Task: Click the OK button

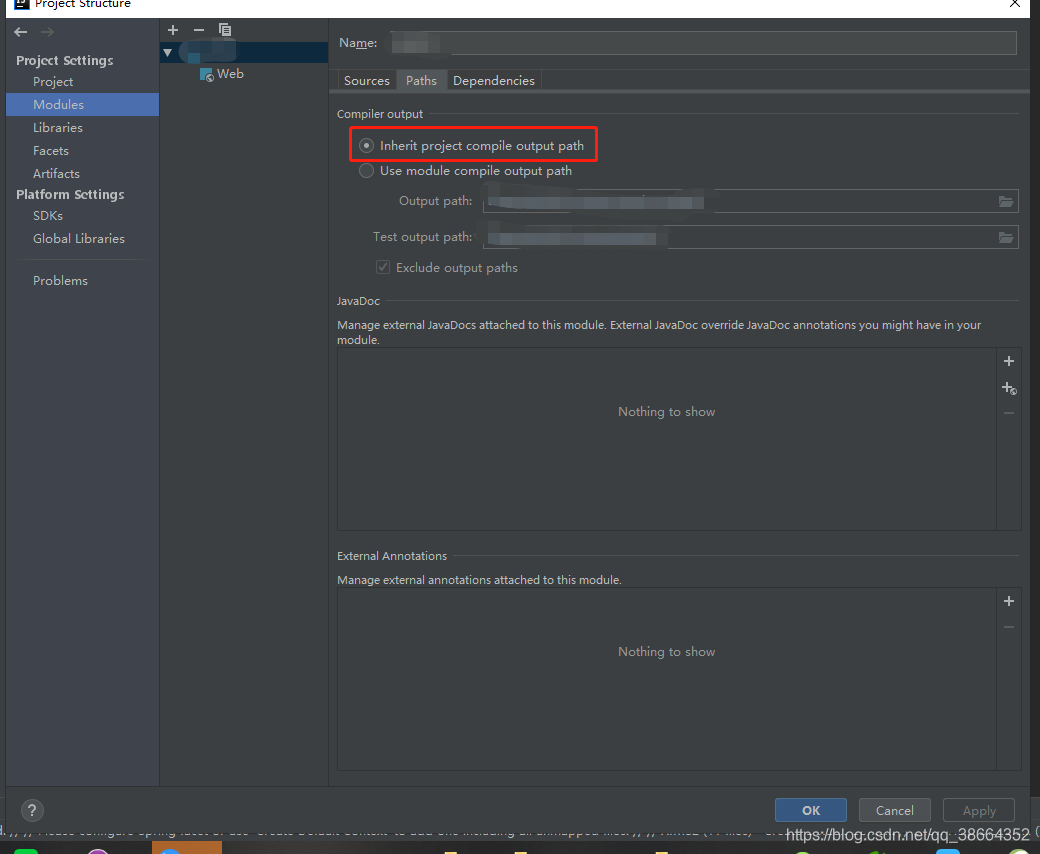Action: (x=811, y=810)
